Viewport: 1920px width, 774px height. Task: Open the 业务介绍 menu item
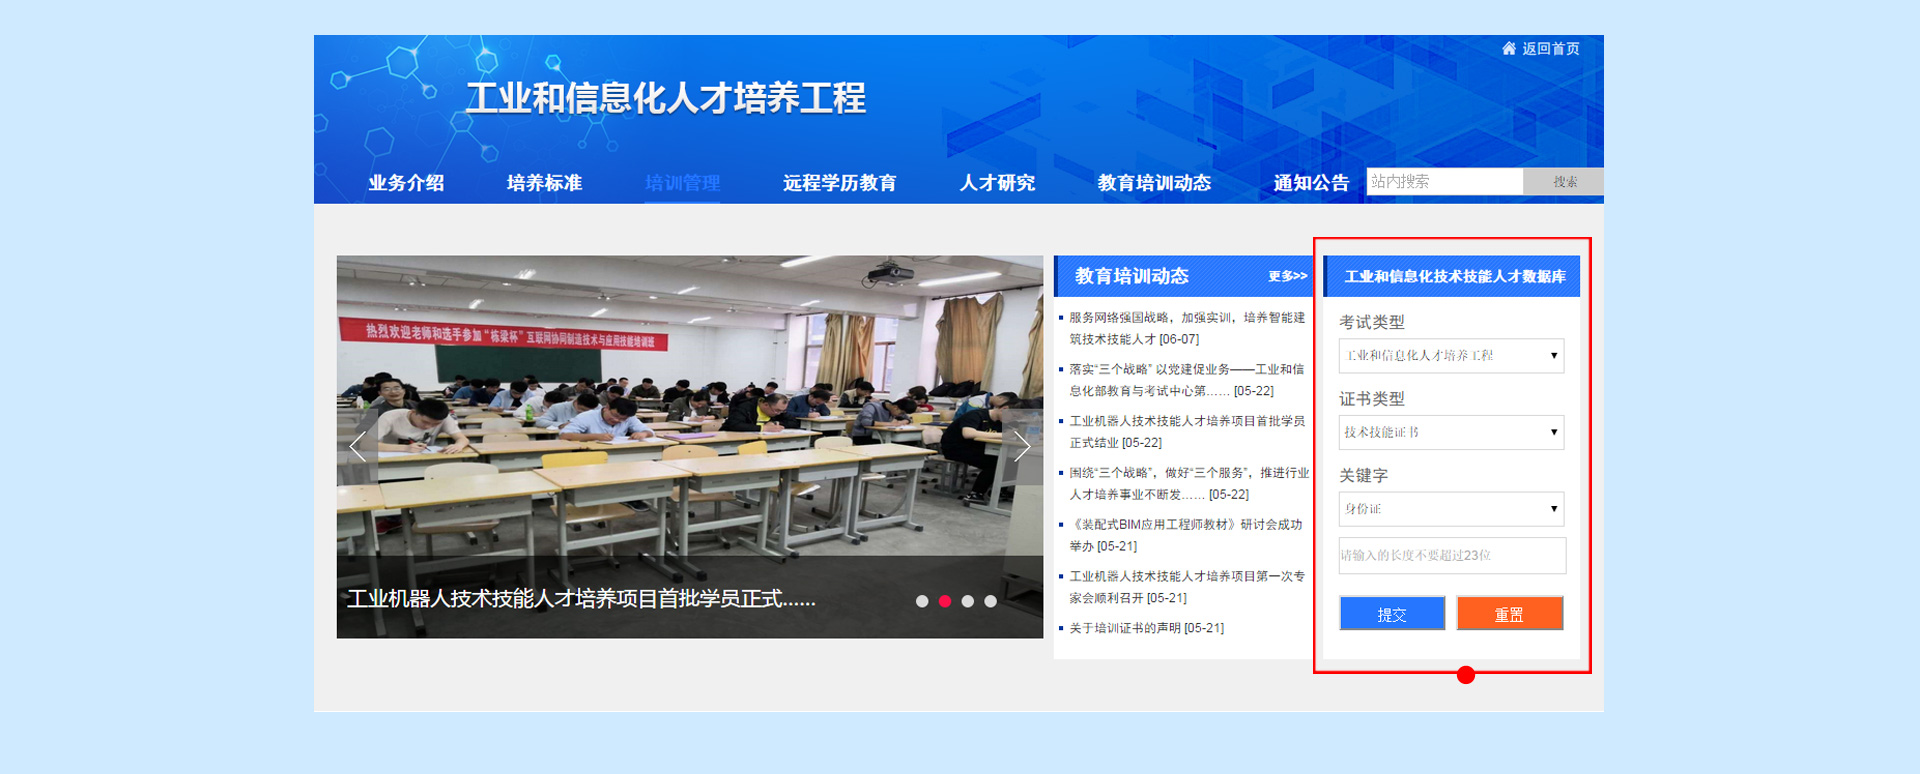[x=406, y=183]
